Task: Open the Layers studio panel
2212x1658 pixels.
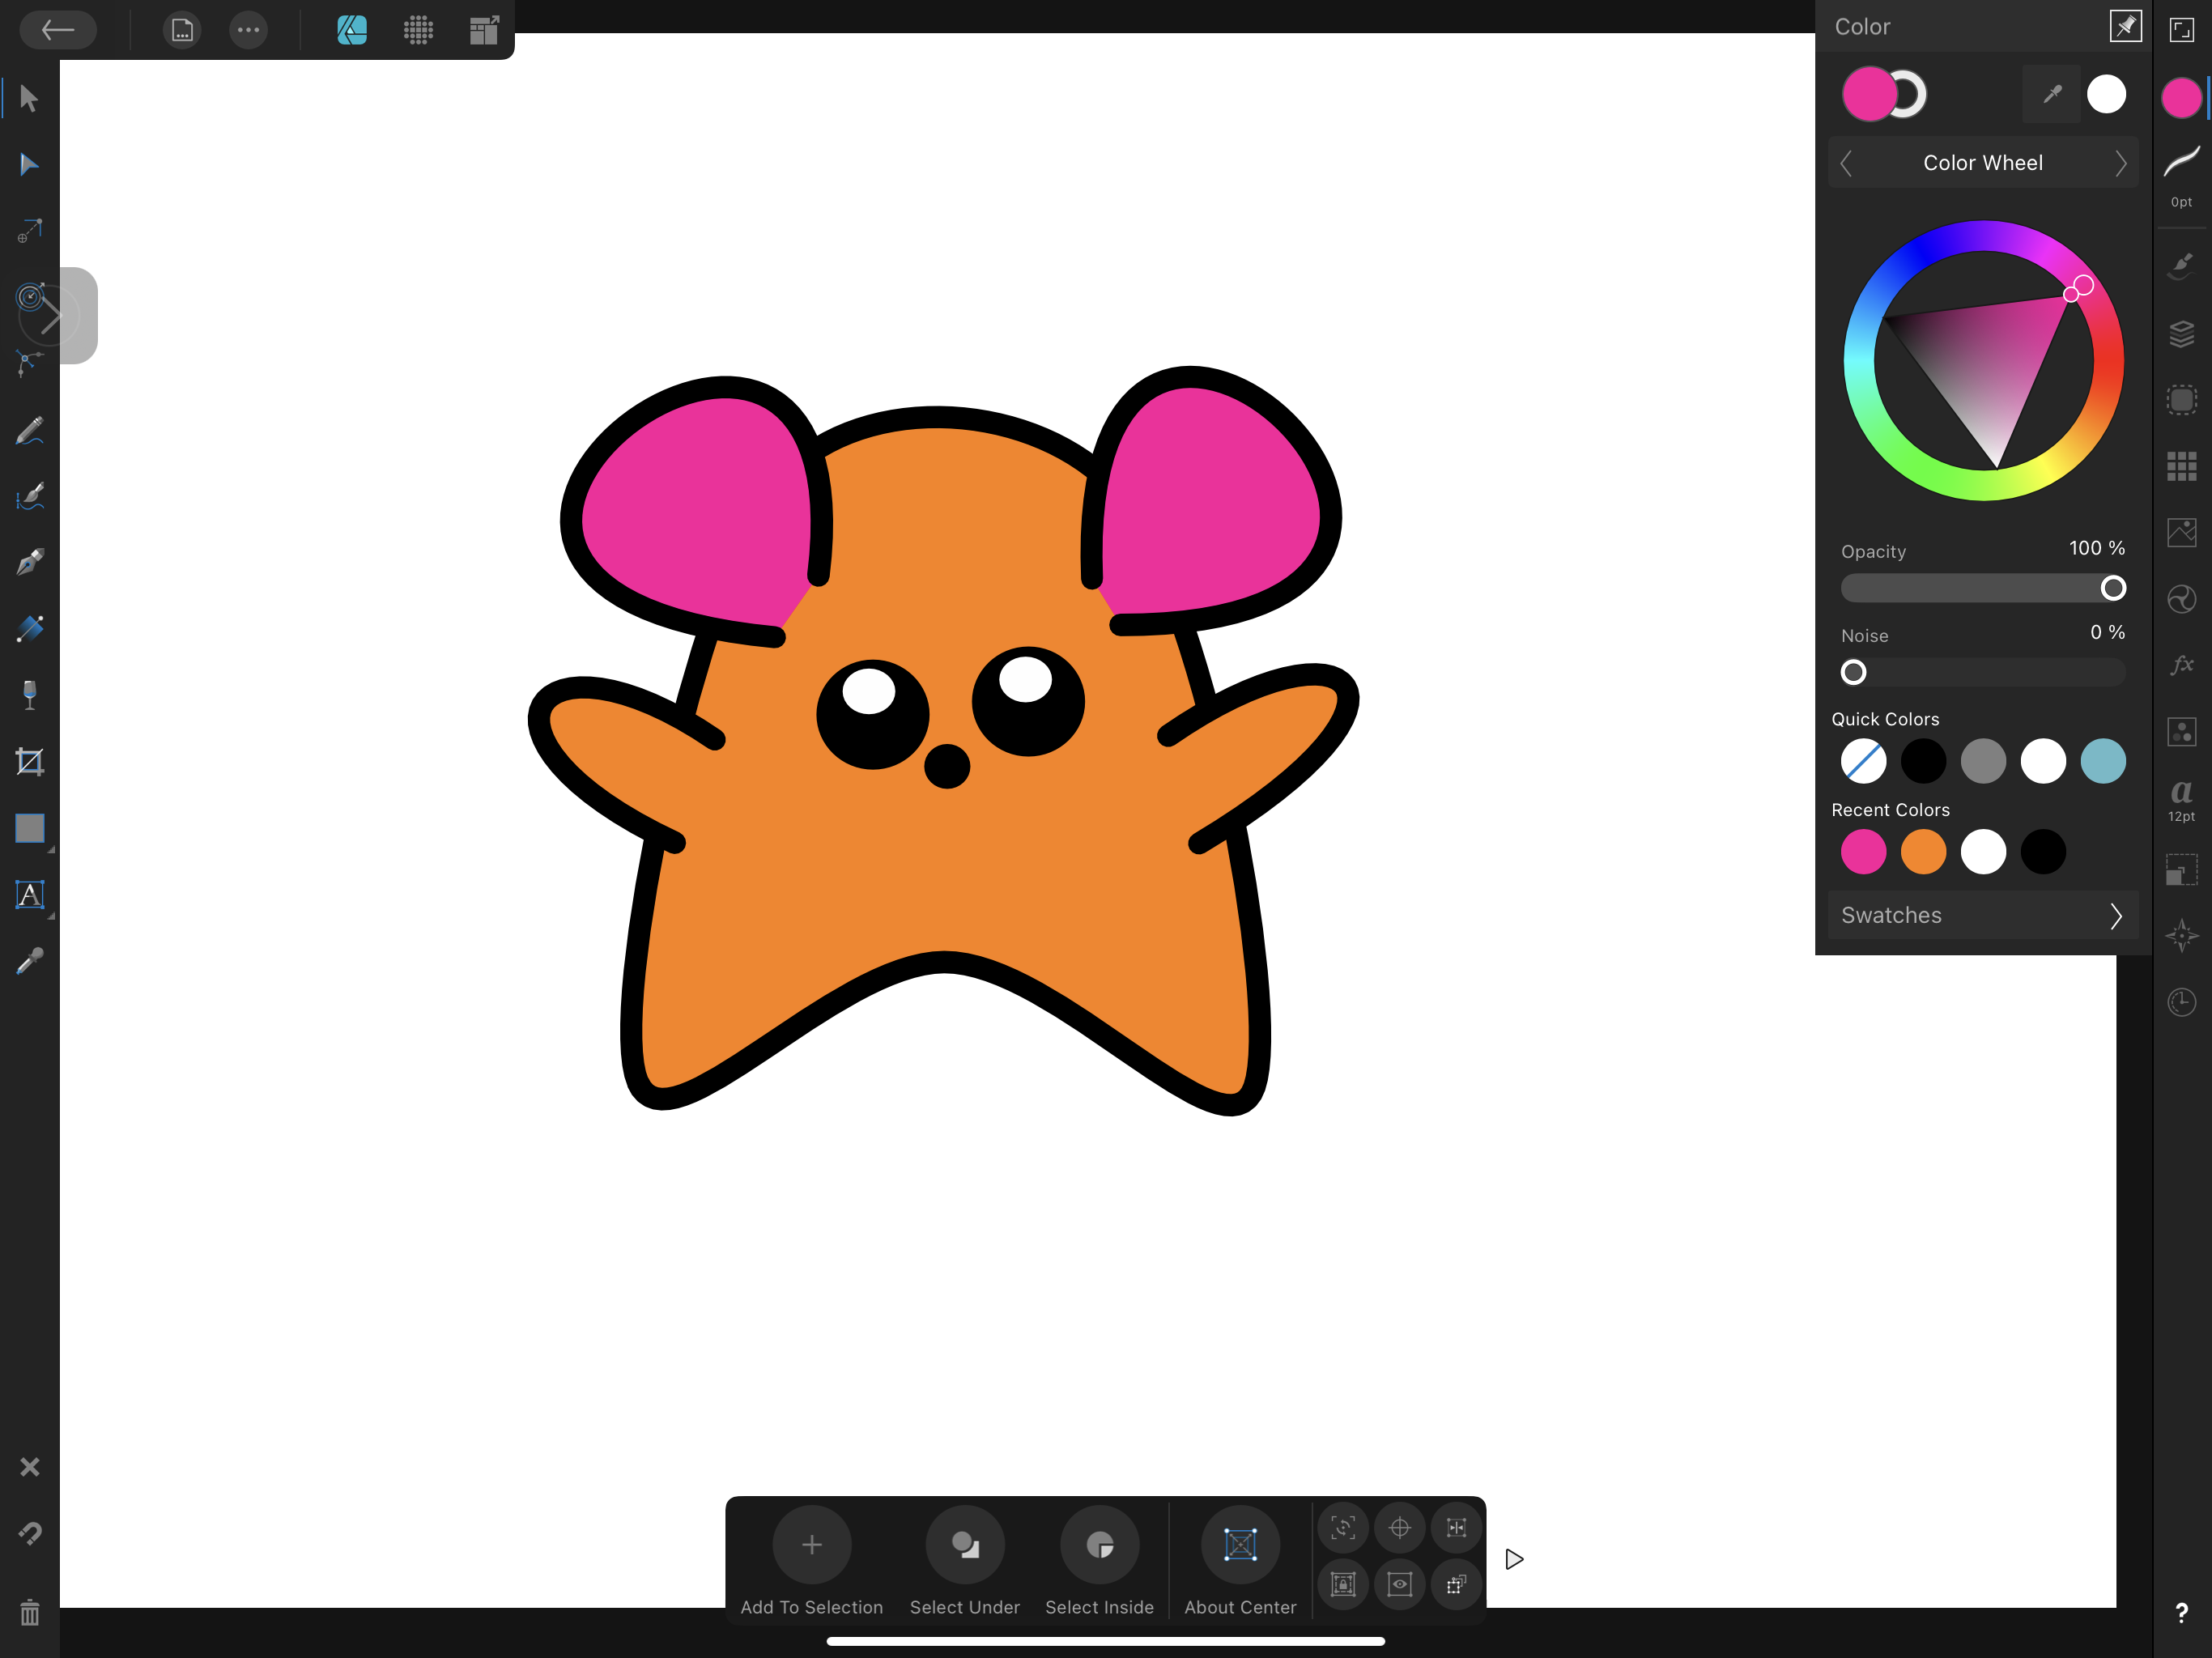Action: pyautogui.click(x=2181, y=333)
